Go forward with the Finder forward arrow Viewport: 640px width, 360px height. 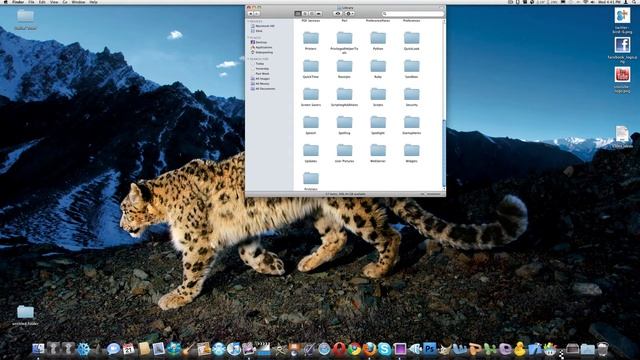[x=257, y=13]
